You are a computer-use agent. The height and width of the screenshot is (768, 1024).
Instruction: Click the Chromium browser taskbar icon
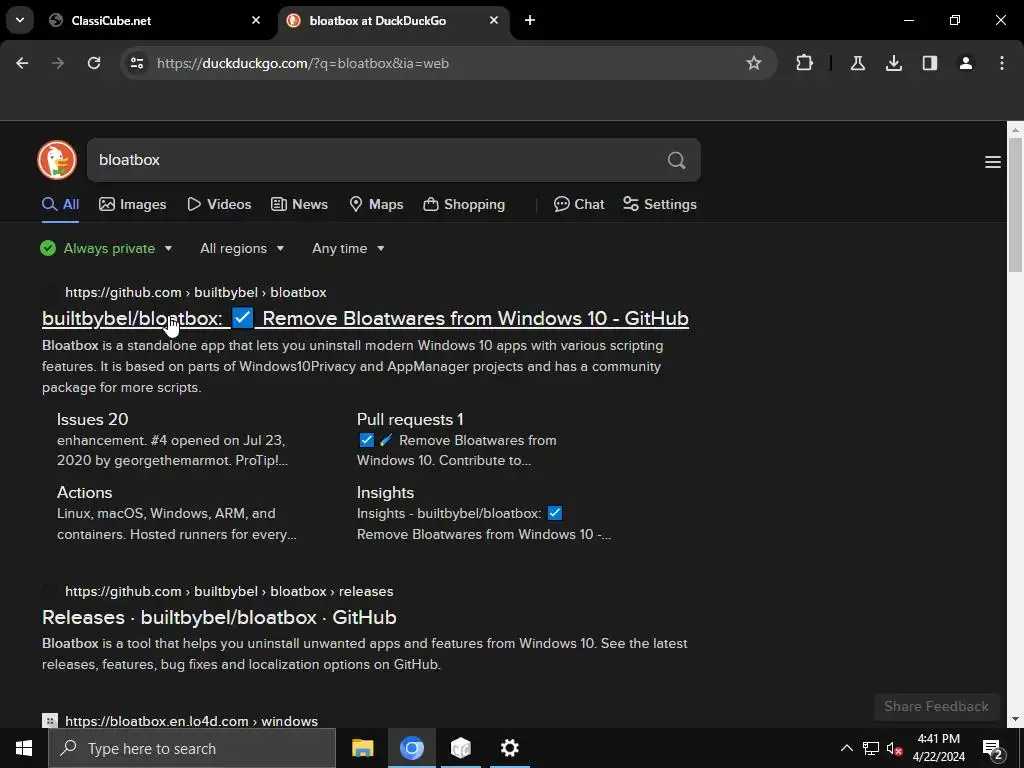411,748
